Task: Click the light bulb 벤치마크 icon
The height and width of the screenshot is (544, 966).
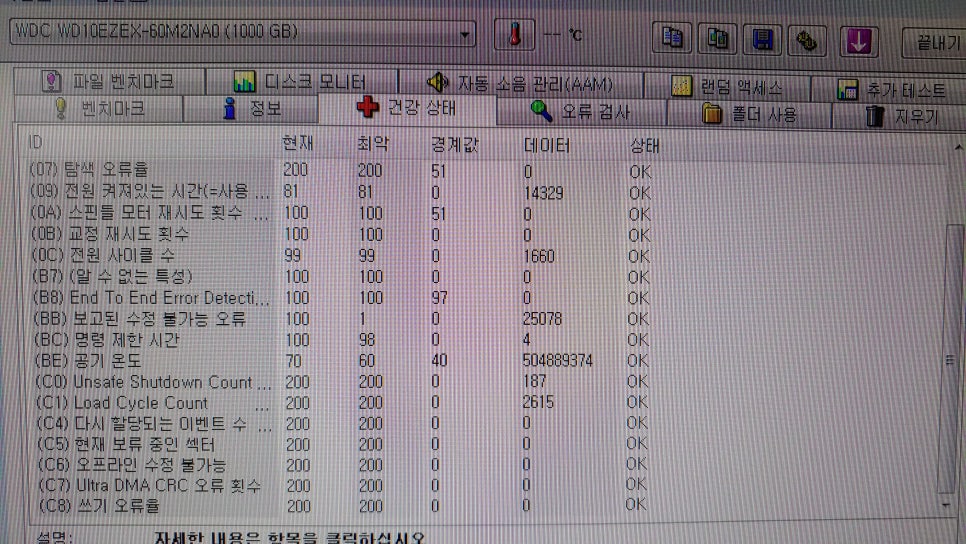Action: point(60,108)
